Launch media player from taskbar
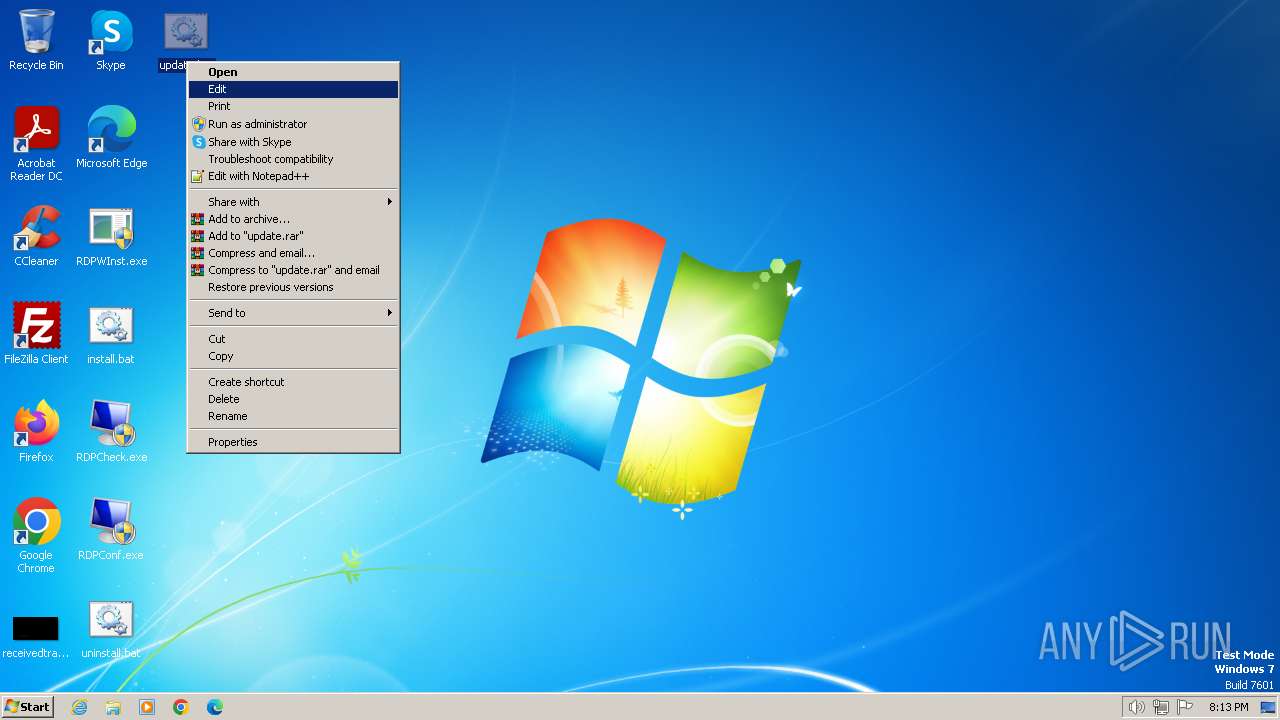 click(x=147, y=707)
